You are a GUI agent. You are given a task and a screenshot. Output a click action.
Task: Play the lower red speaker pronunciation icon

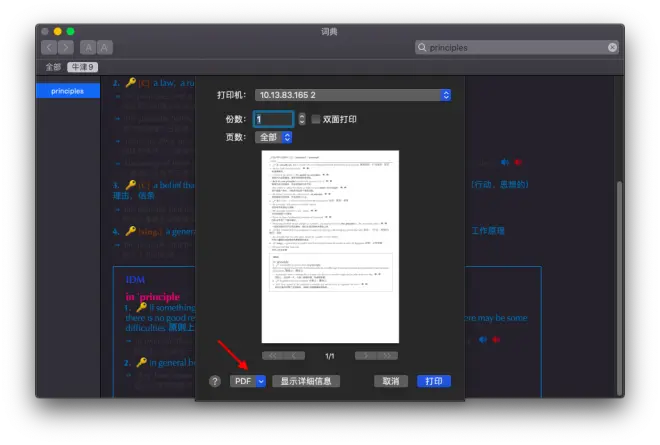(x=496, y=339)
